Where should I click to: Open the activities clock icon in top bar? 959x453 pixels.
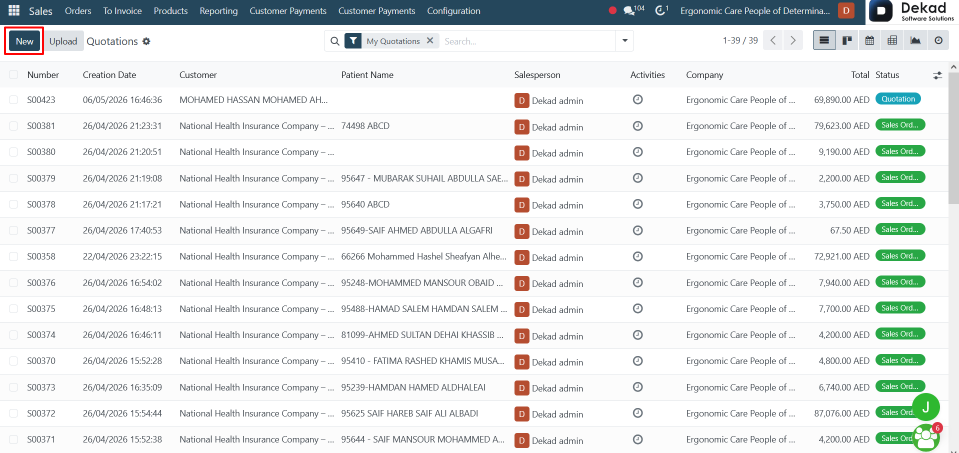point(661,10)
